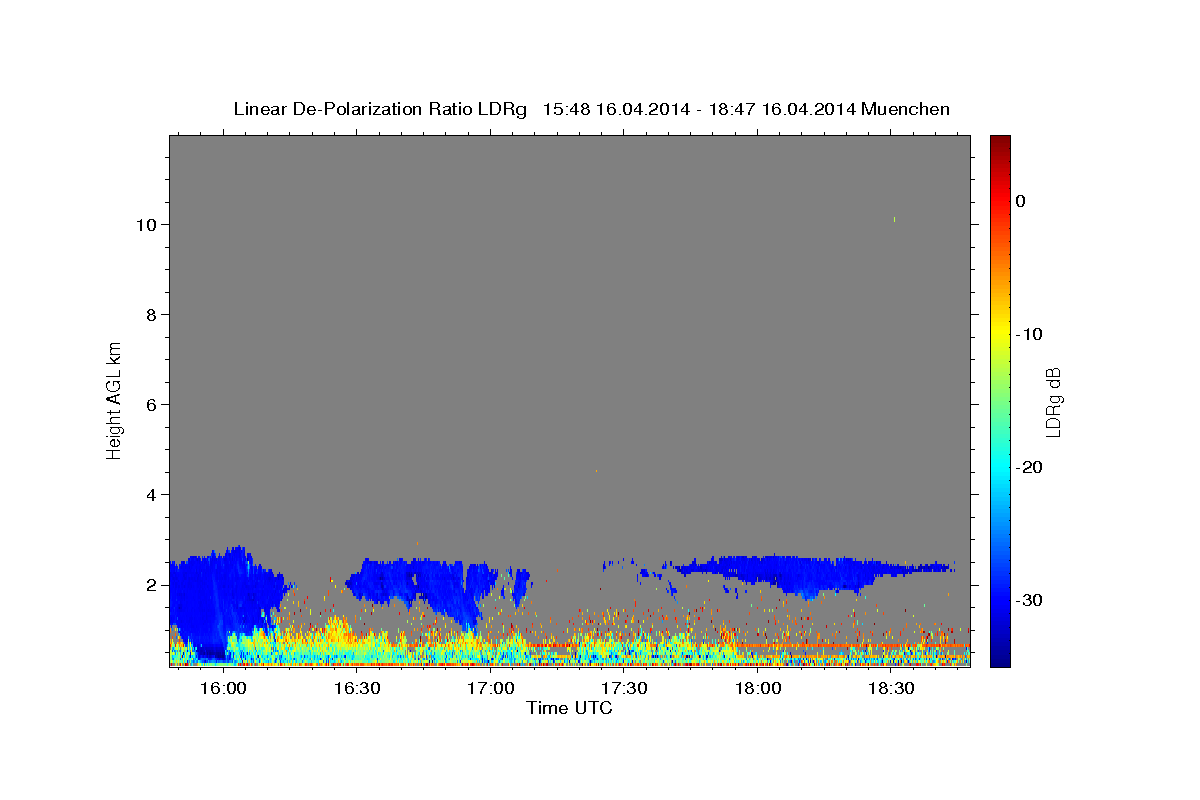1200x800 pixels.
Task: Click the 16:00 time tick label
Action: [223, 689]
